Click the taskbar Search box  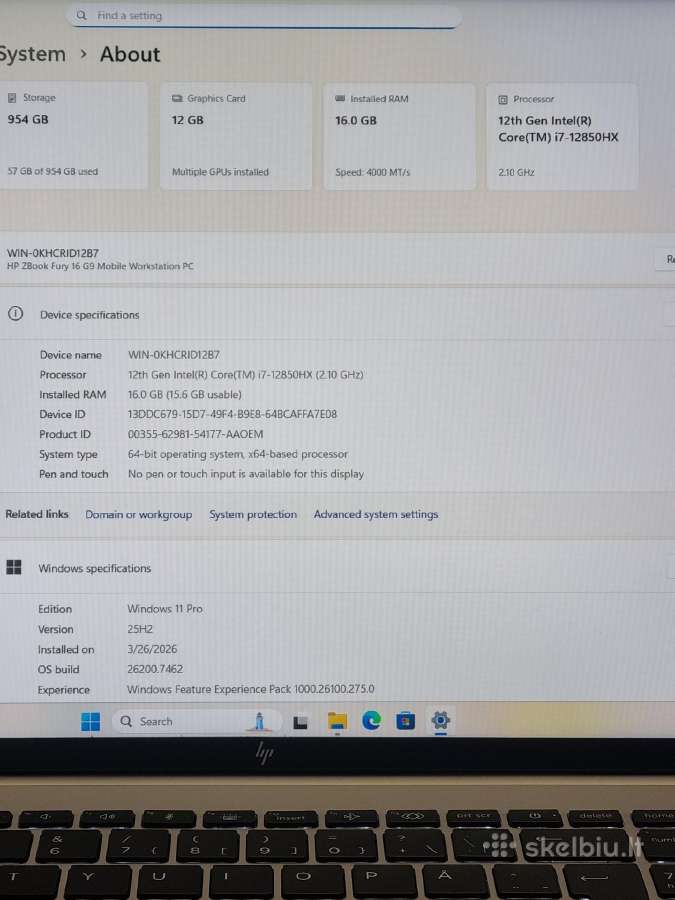click(196, 721)
